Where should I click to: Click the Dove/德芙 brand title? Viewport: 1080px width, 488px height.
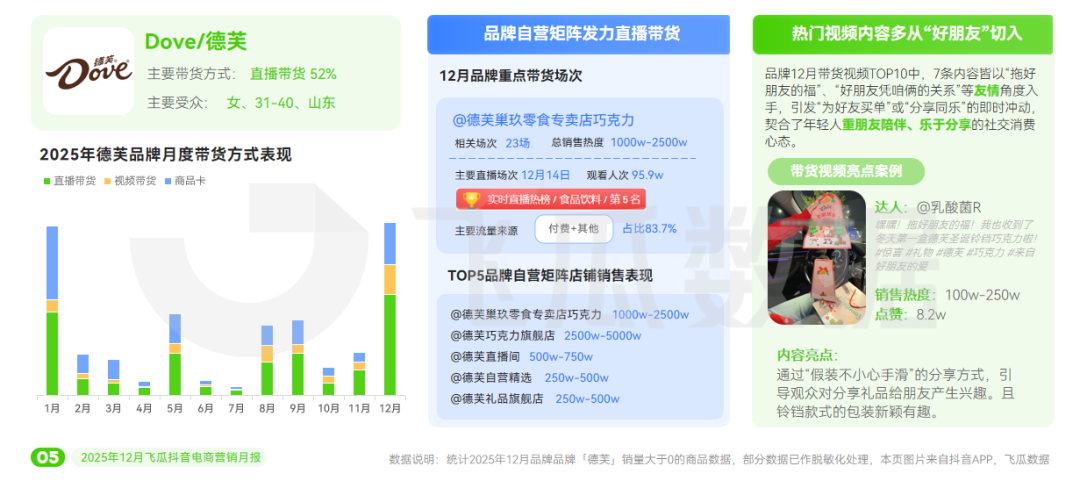click(196, 41)
